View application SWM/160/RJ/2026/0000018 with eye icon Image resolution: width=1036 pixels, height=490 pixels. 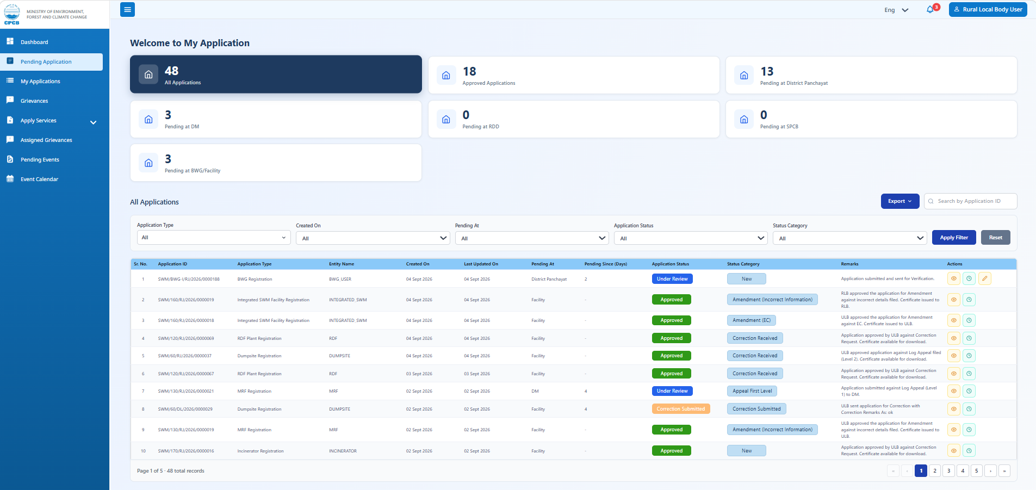(x=953, y=320)
